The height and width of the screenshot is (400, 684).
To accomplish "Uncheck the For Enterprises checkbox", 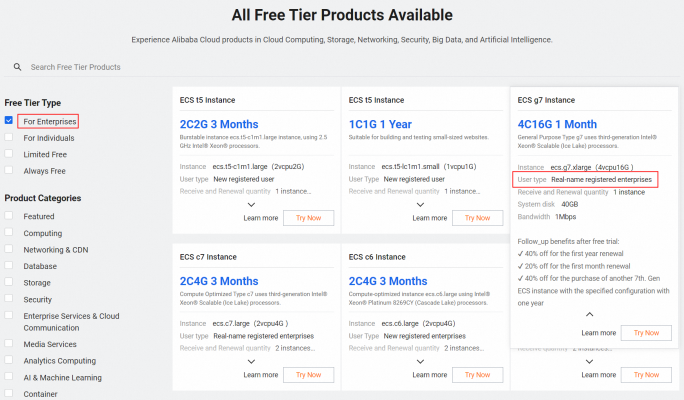I will point(9,120).
